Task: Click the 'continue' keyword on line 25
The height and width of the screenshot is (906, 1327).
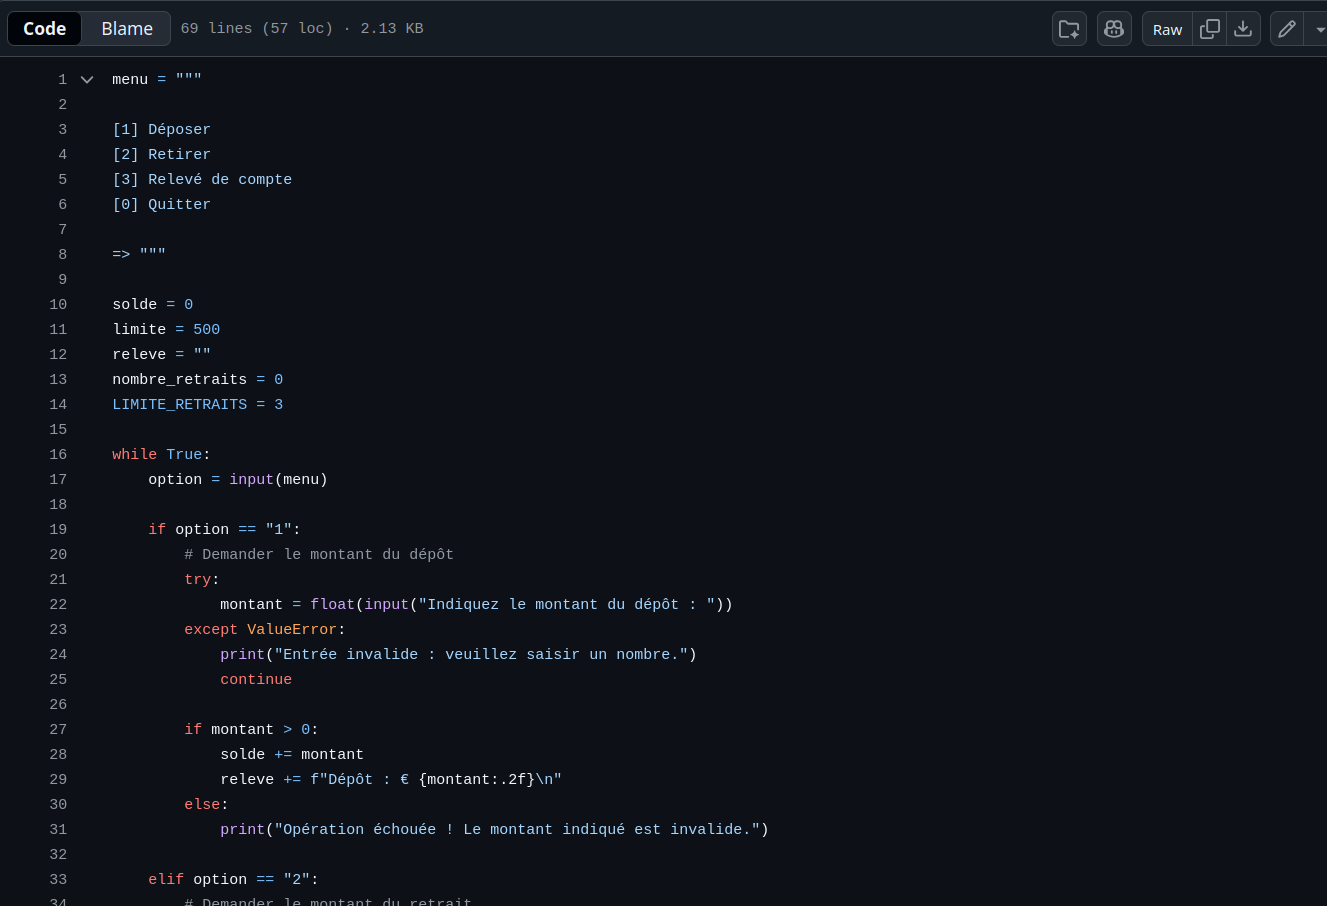Action: coord(256,680)
